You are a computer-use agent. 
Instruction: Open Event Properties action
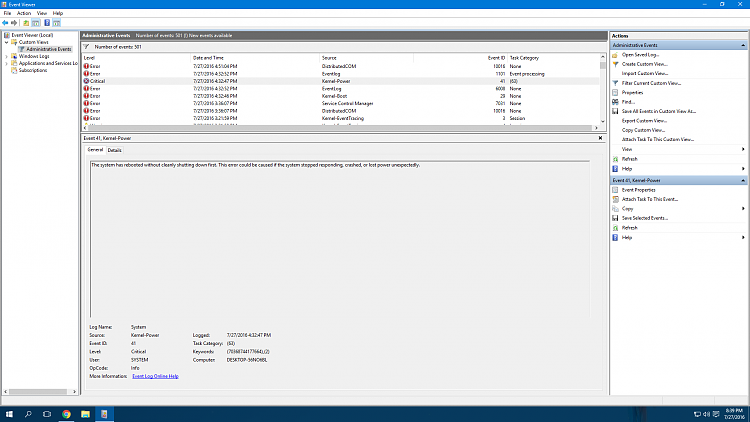pos(638,190)
